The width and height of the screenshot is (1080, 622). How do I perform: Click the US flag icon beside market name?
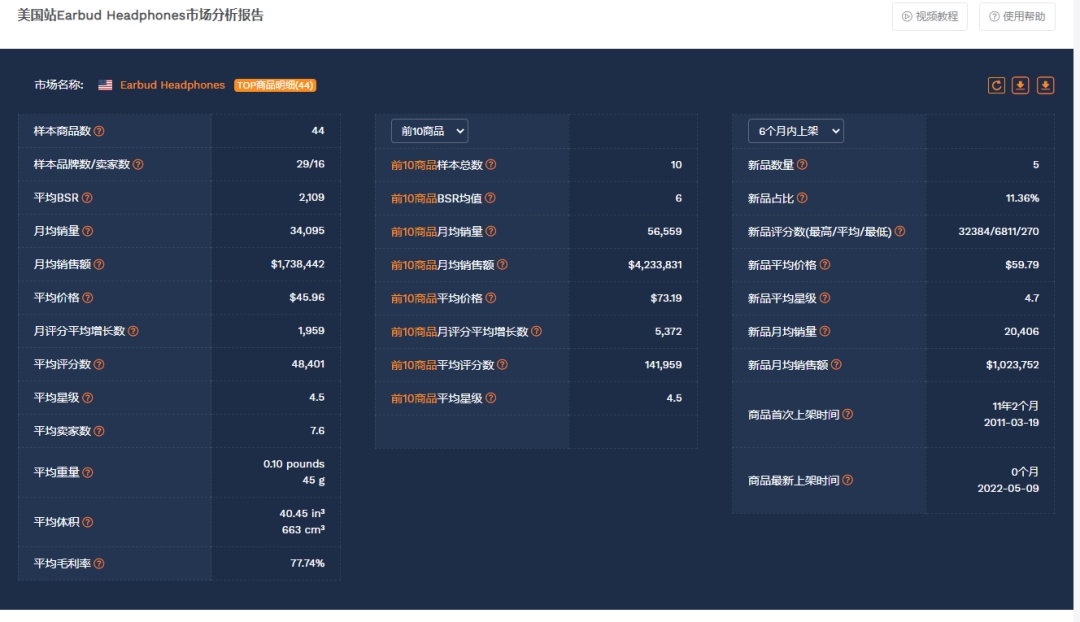(105, 86)
